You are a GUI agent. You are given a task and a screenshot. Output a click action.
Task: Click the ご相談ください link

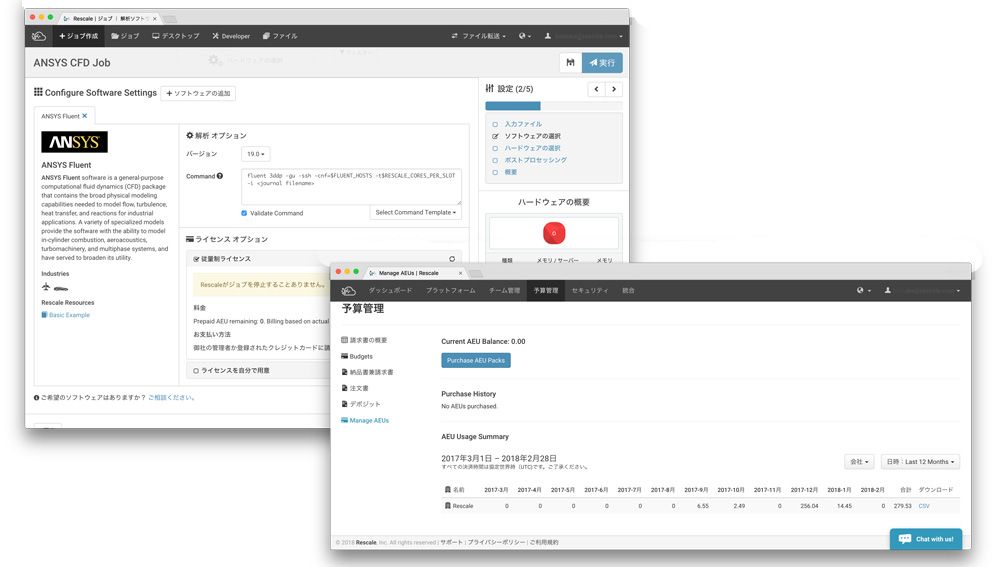click(171, 397)
